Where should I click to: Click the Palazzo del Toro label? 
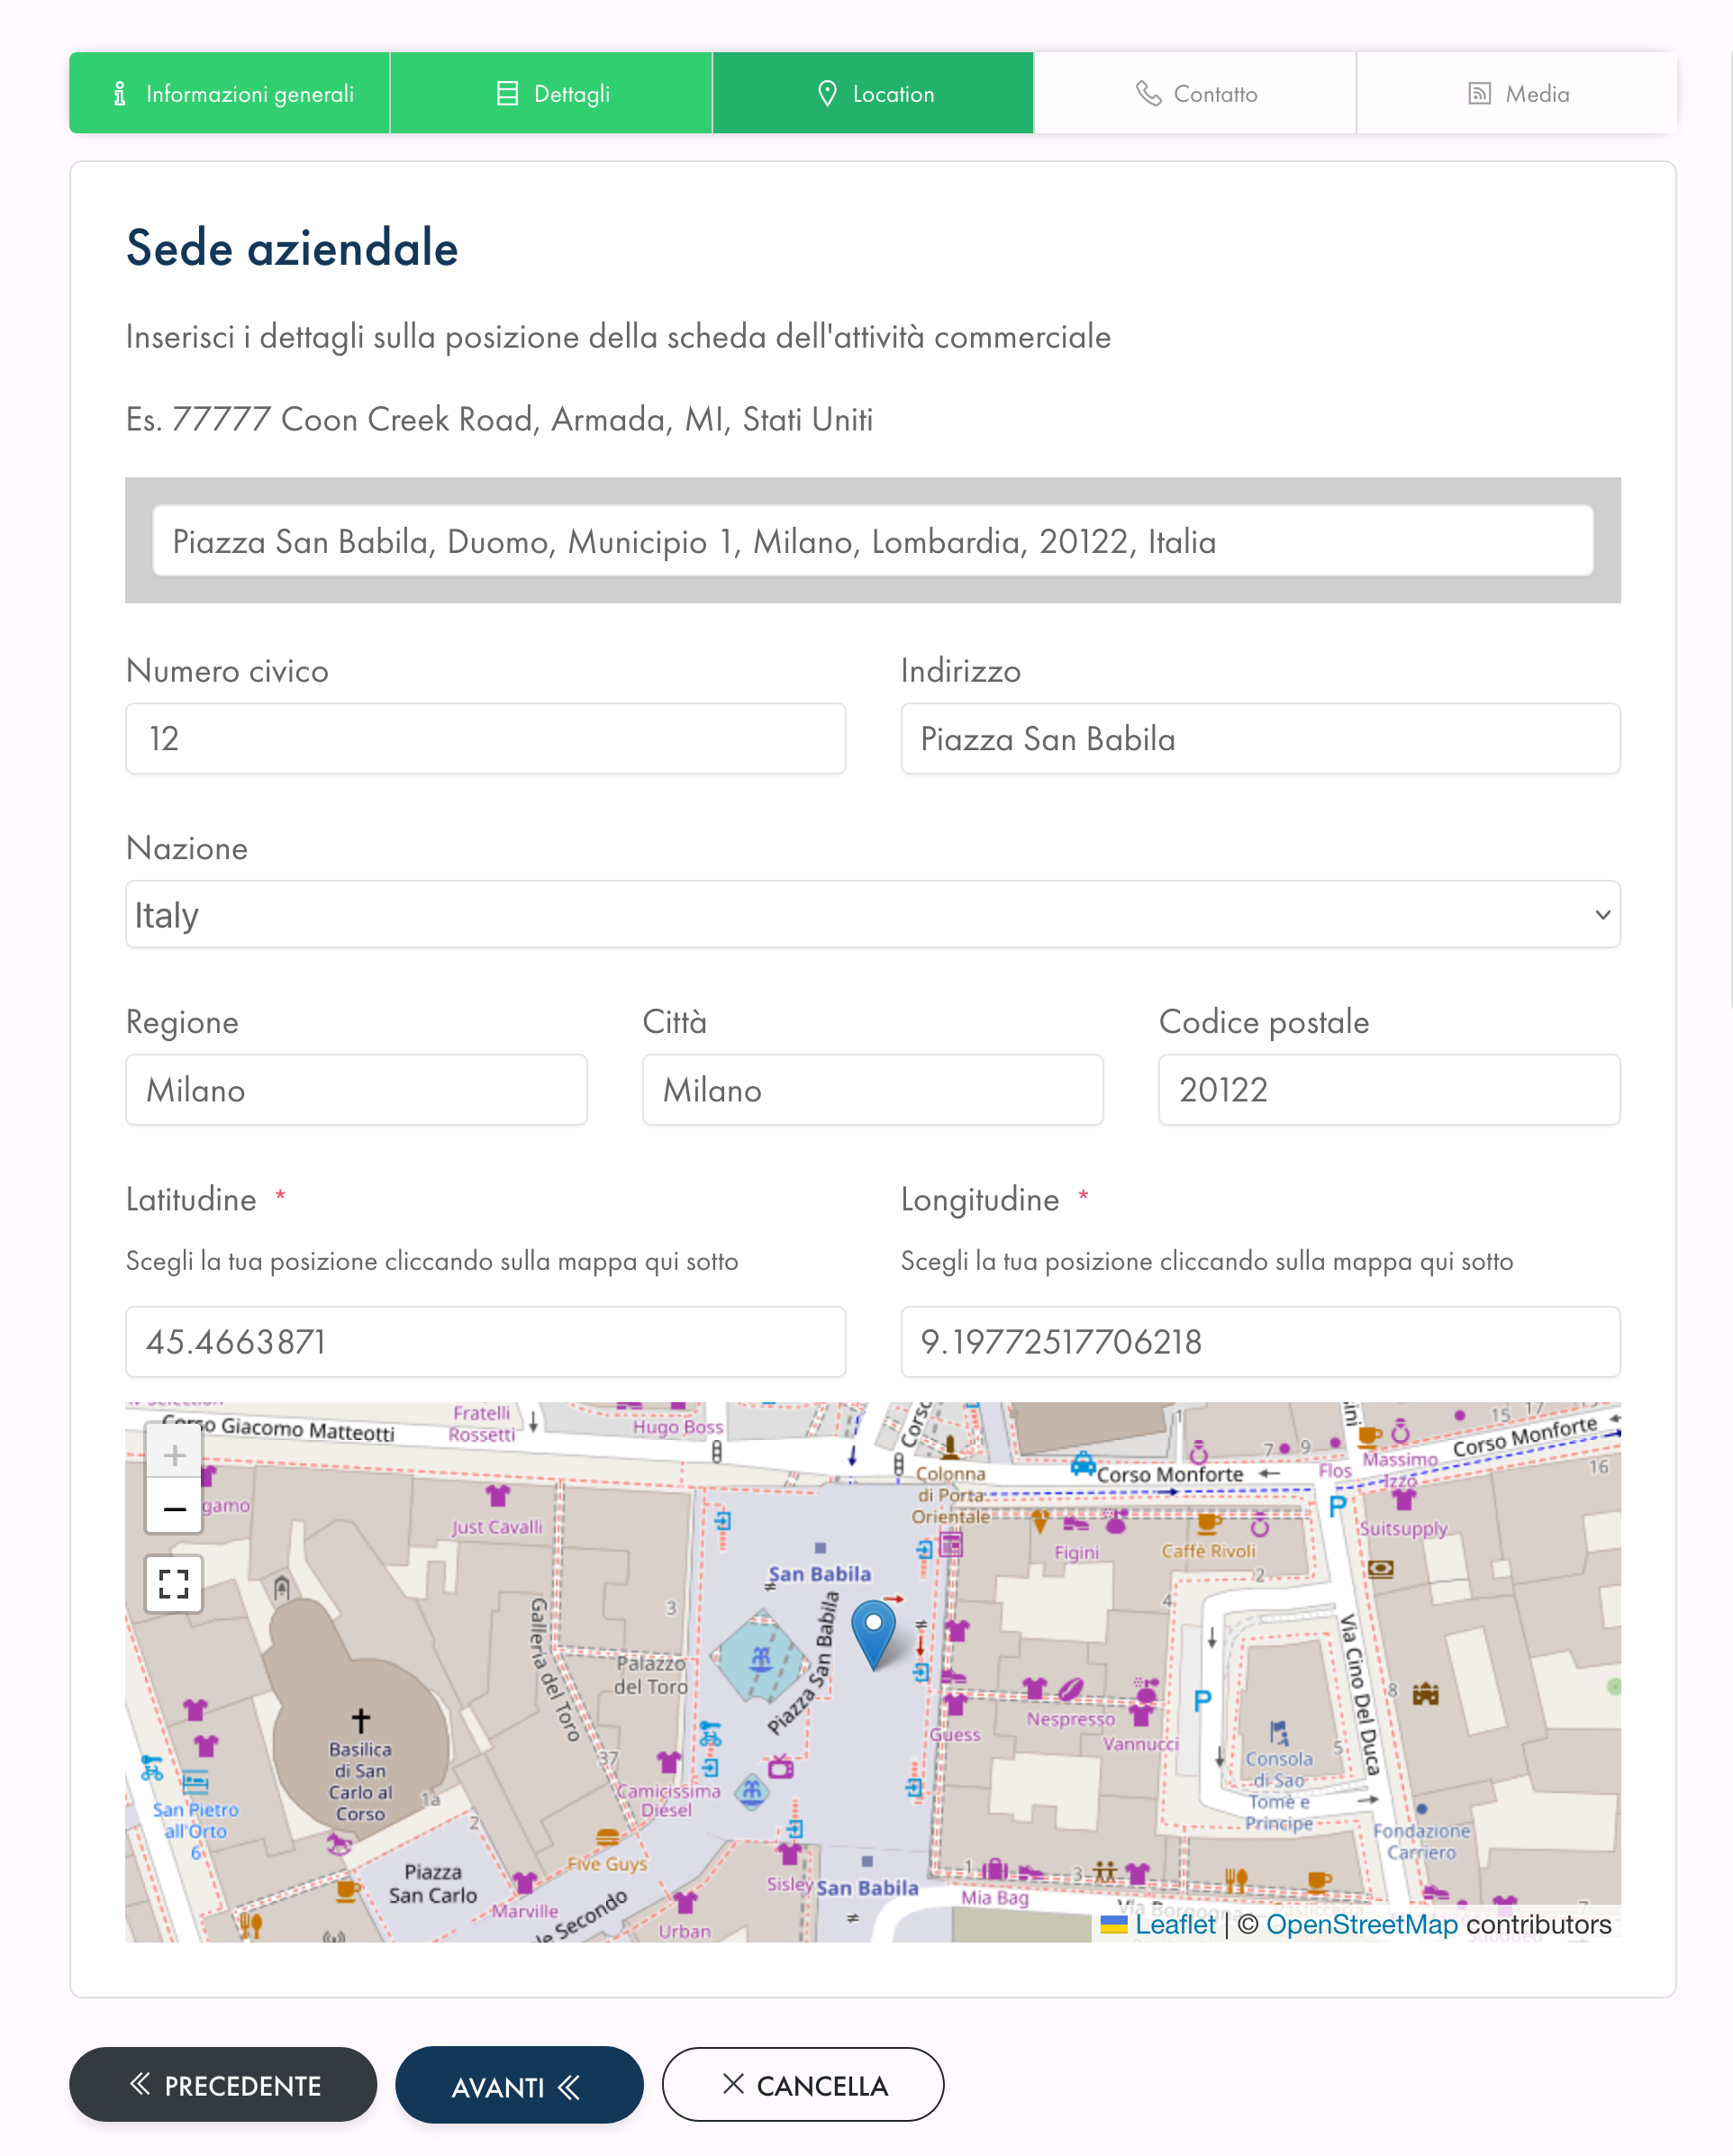point(651,1675)
